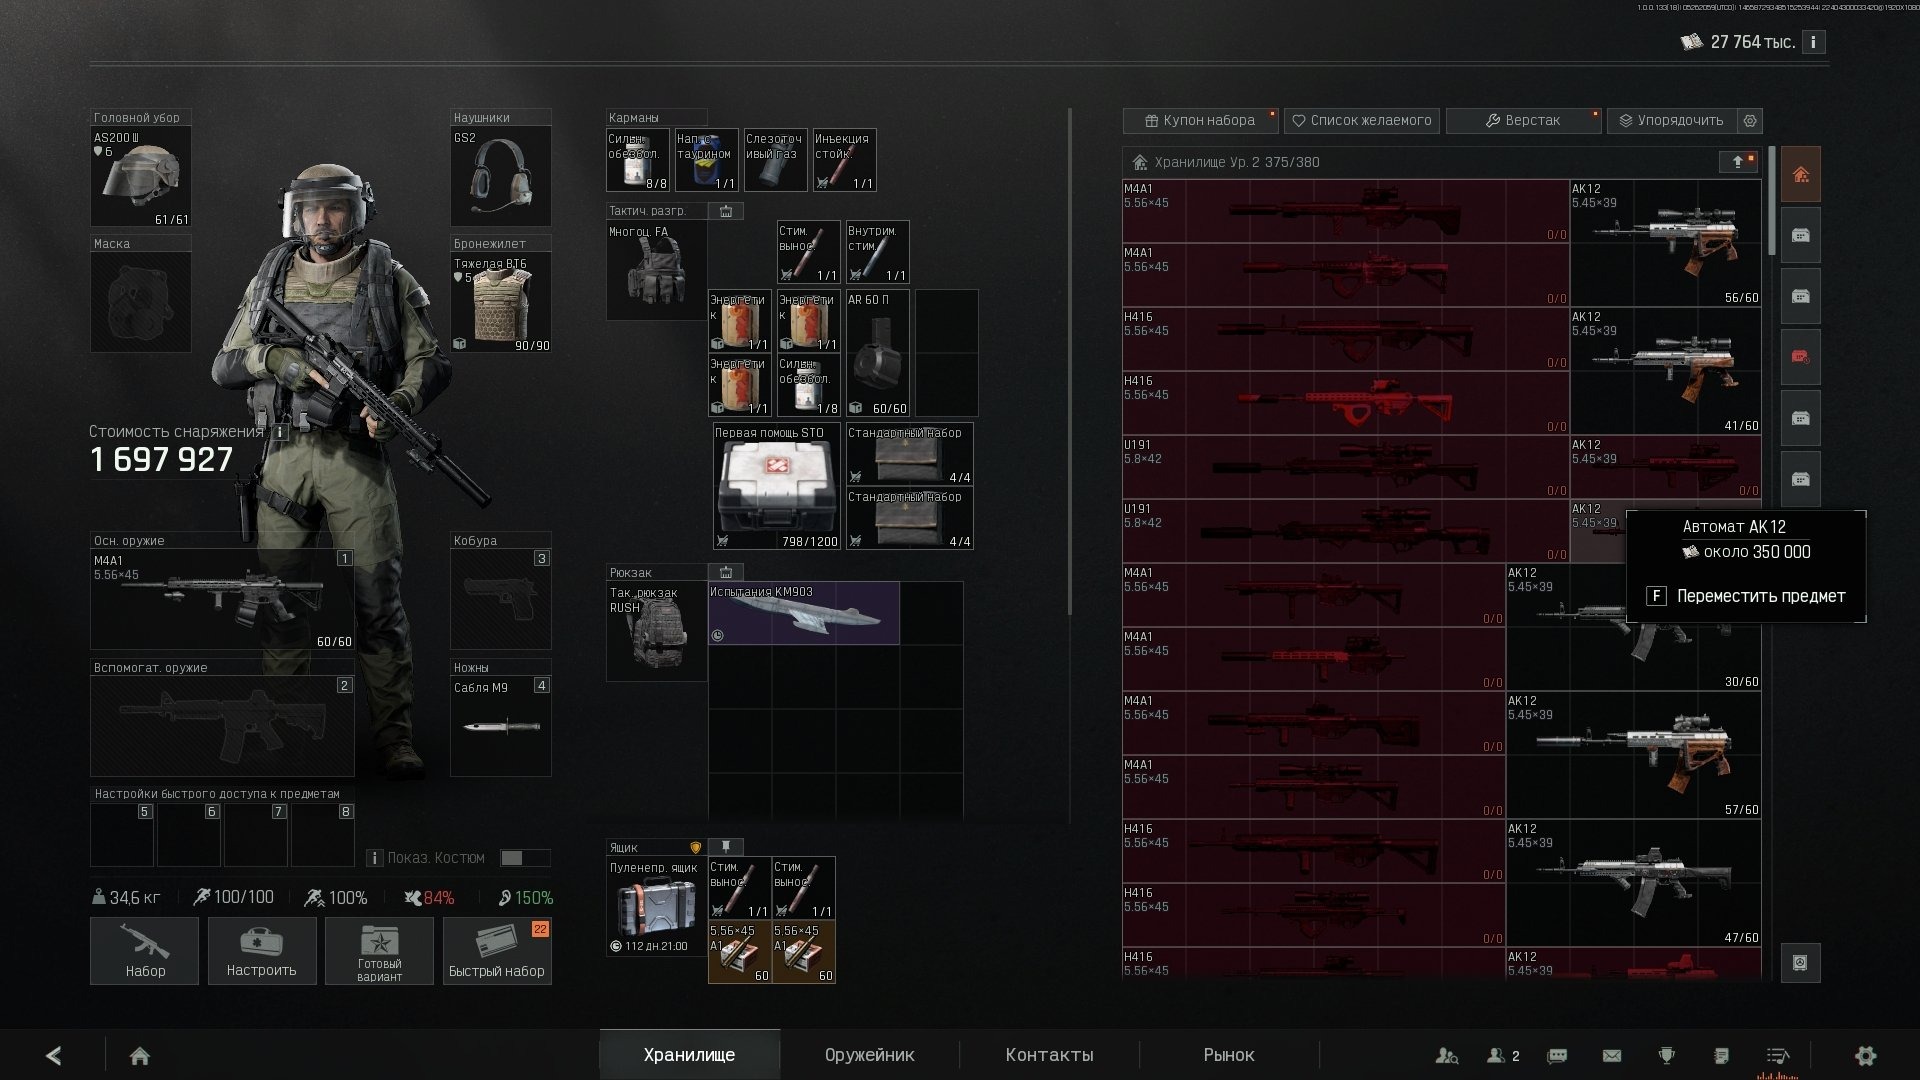Click the pin icon beside Ящик
Viewport: 1920px width, 1080px height.
(726, 847)
